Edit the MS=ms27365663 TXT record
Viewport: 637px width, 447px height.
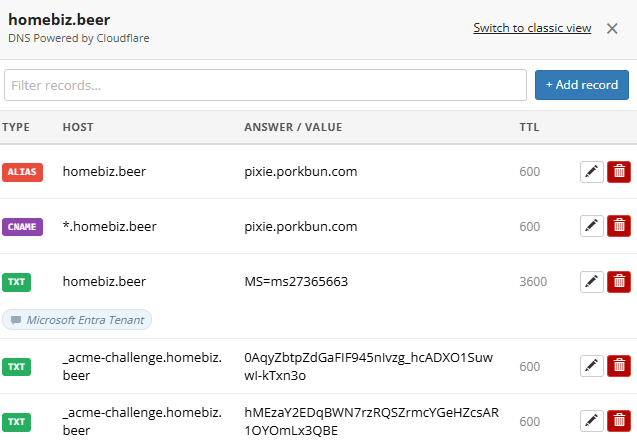[592, 282]
